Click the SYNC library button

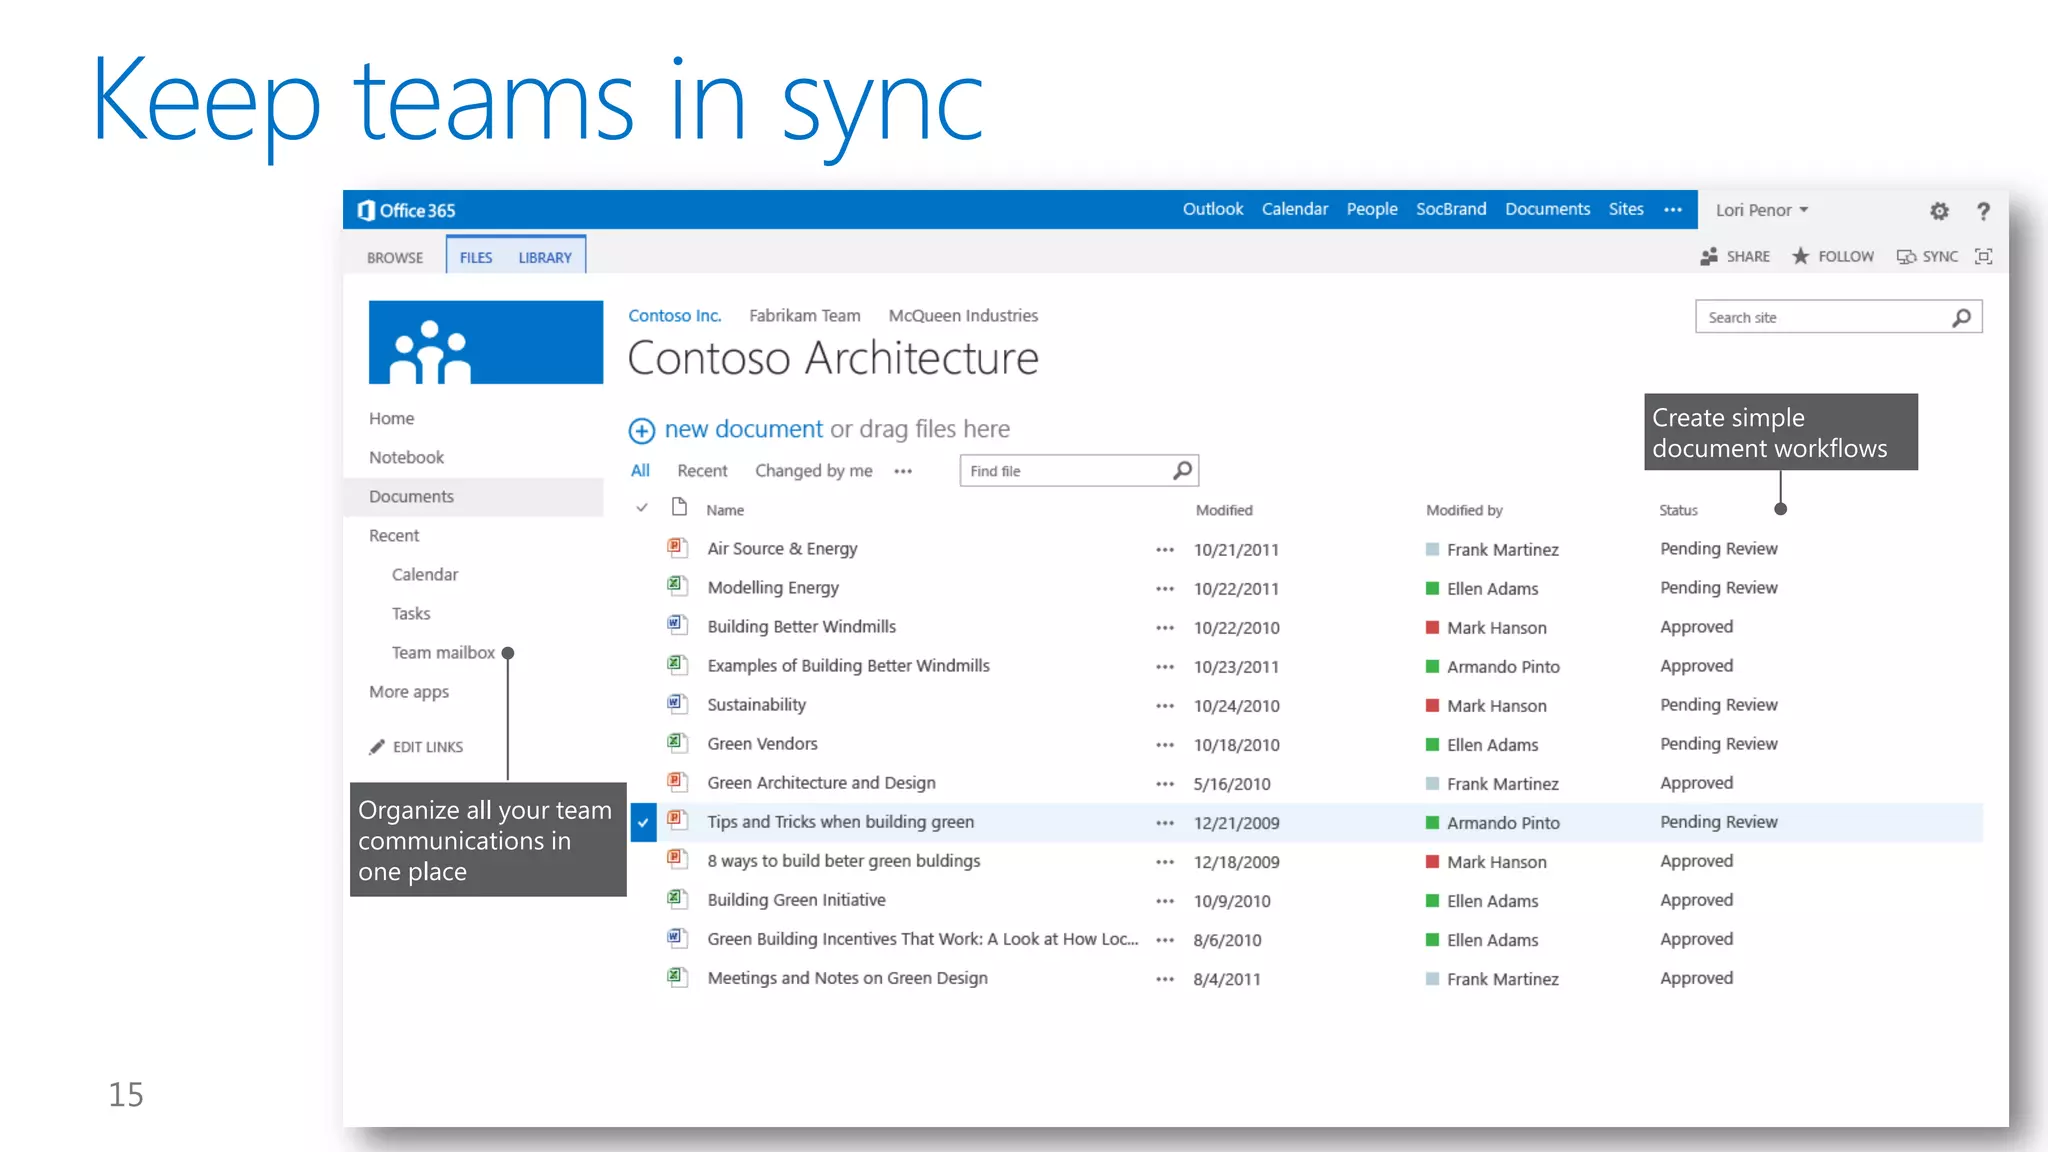point(1927,257)
